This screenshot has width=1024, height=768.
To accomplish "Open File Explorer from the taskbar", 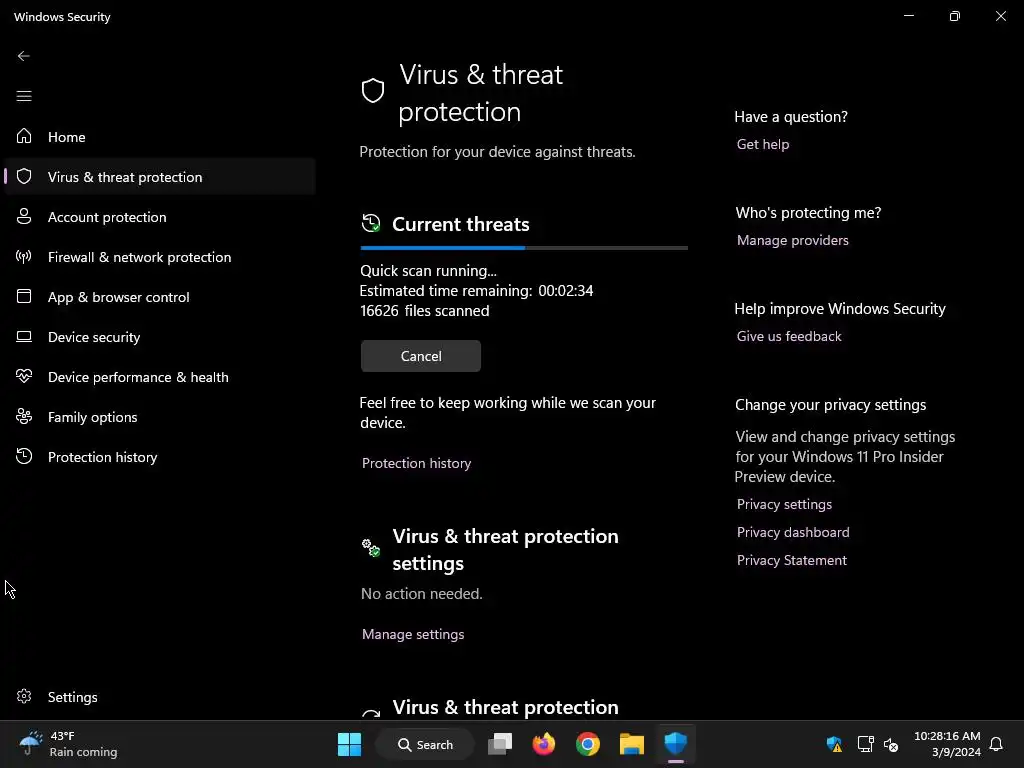I will click(632, 744).
